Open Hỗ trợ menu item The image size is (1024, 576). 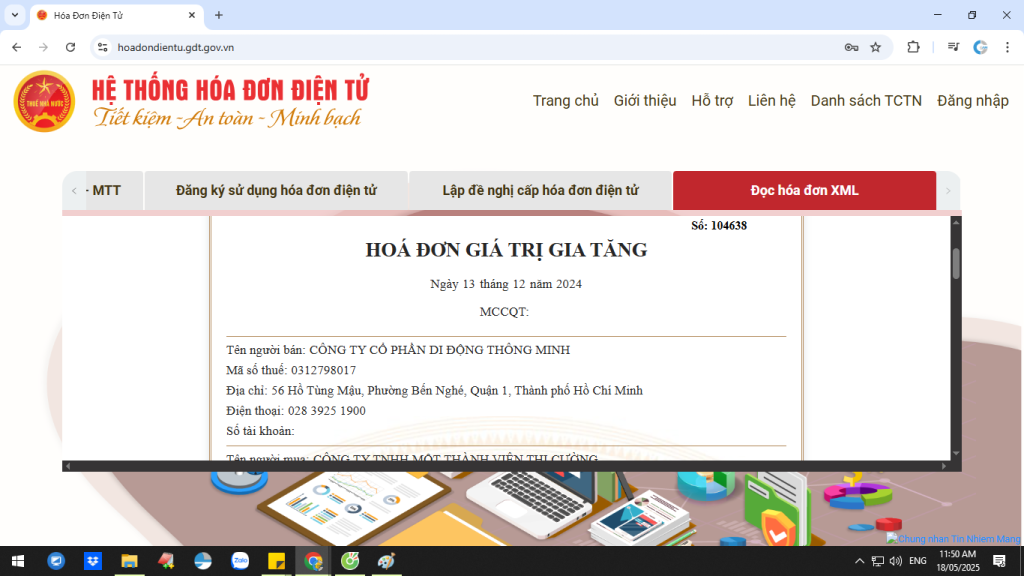[712, 101]
